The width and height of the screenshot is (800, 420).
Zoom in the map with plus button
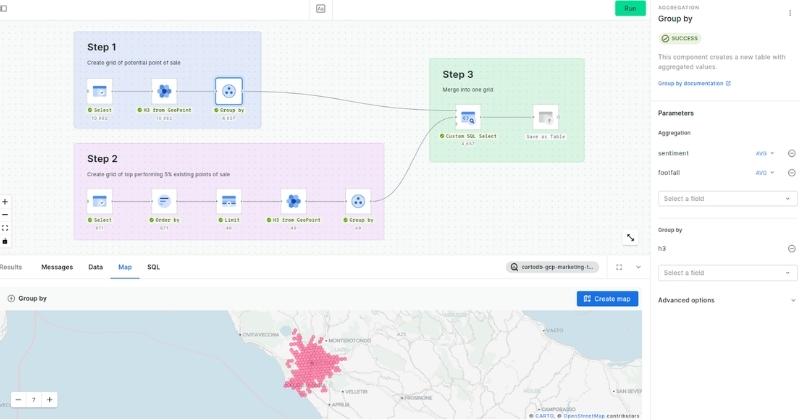50,399
